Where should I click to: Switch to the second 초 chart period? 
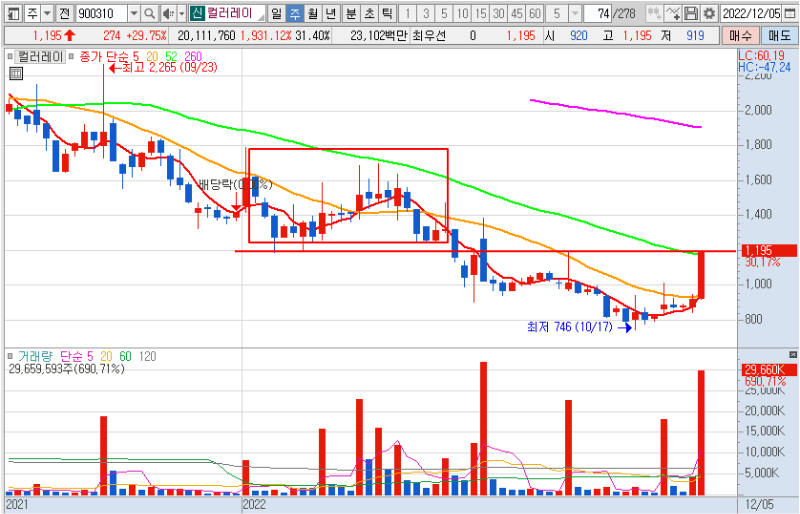[369, 13]
